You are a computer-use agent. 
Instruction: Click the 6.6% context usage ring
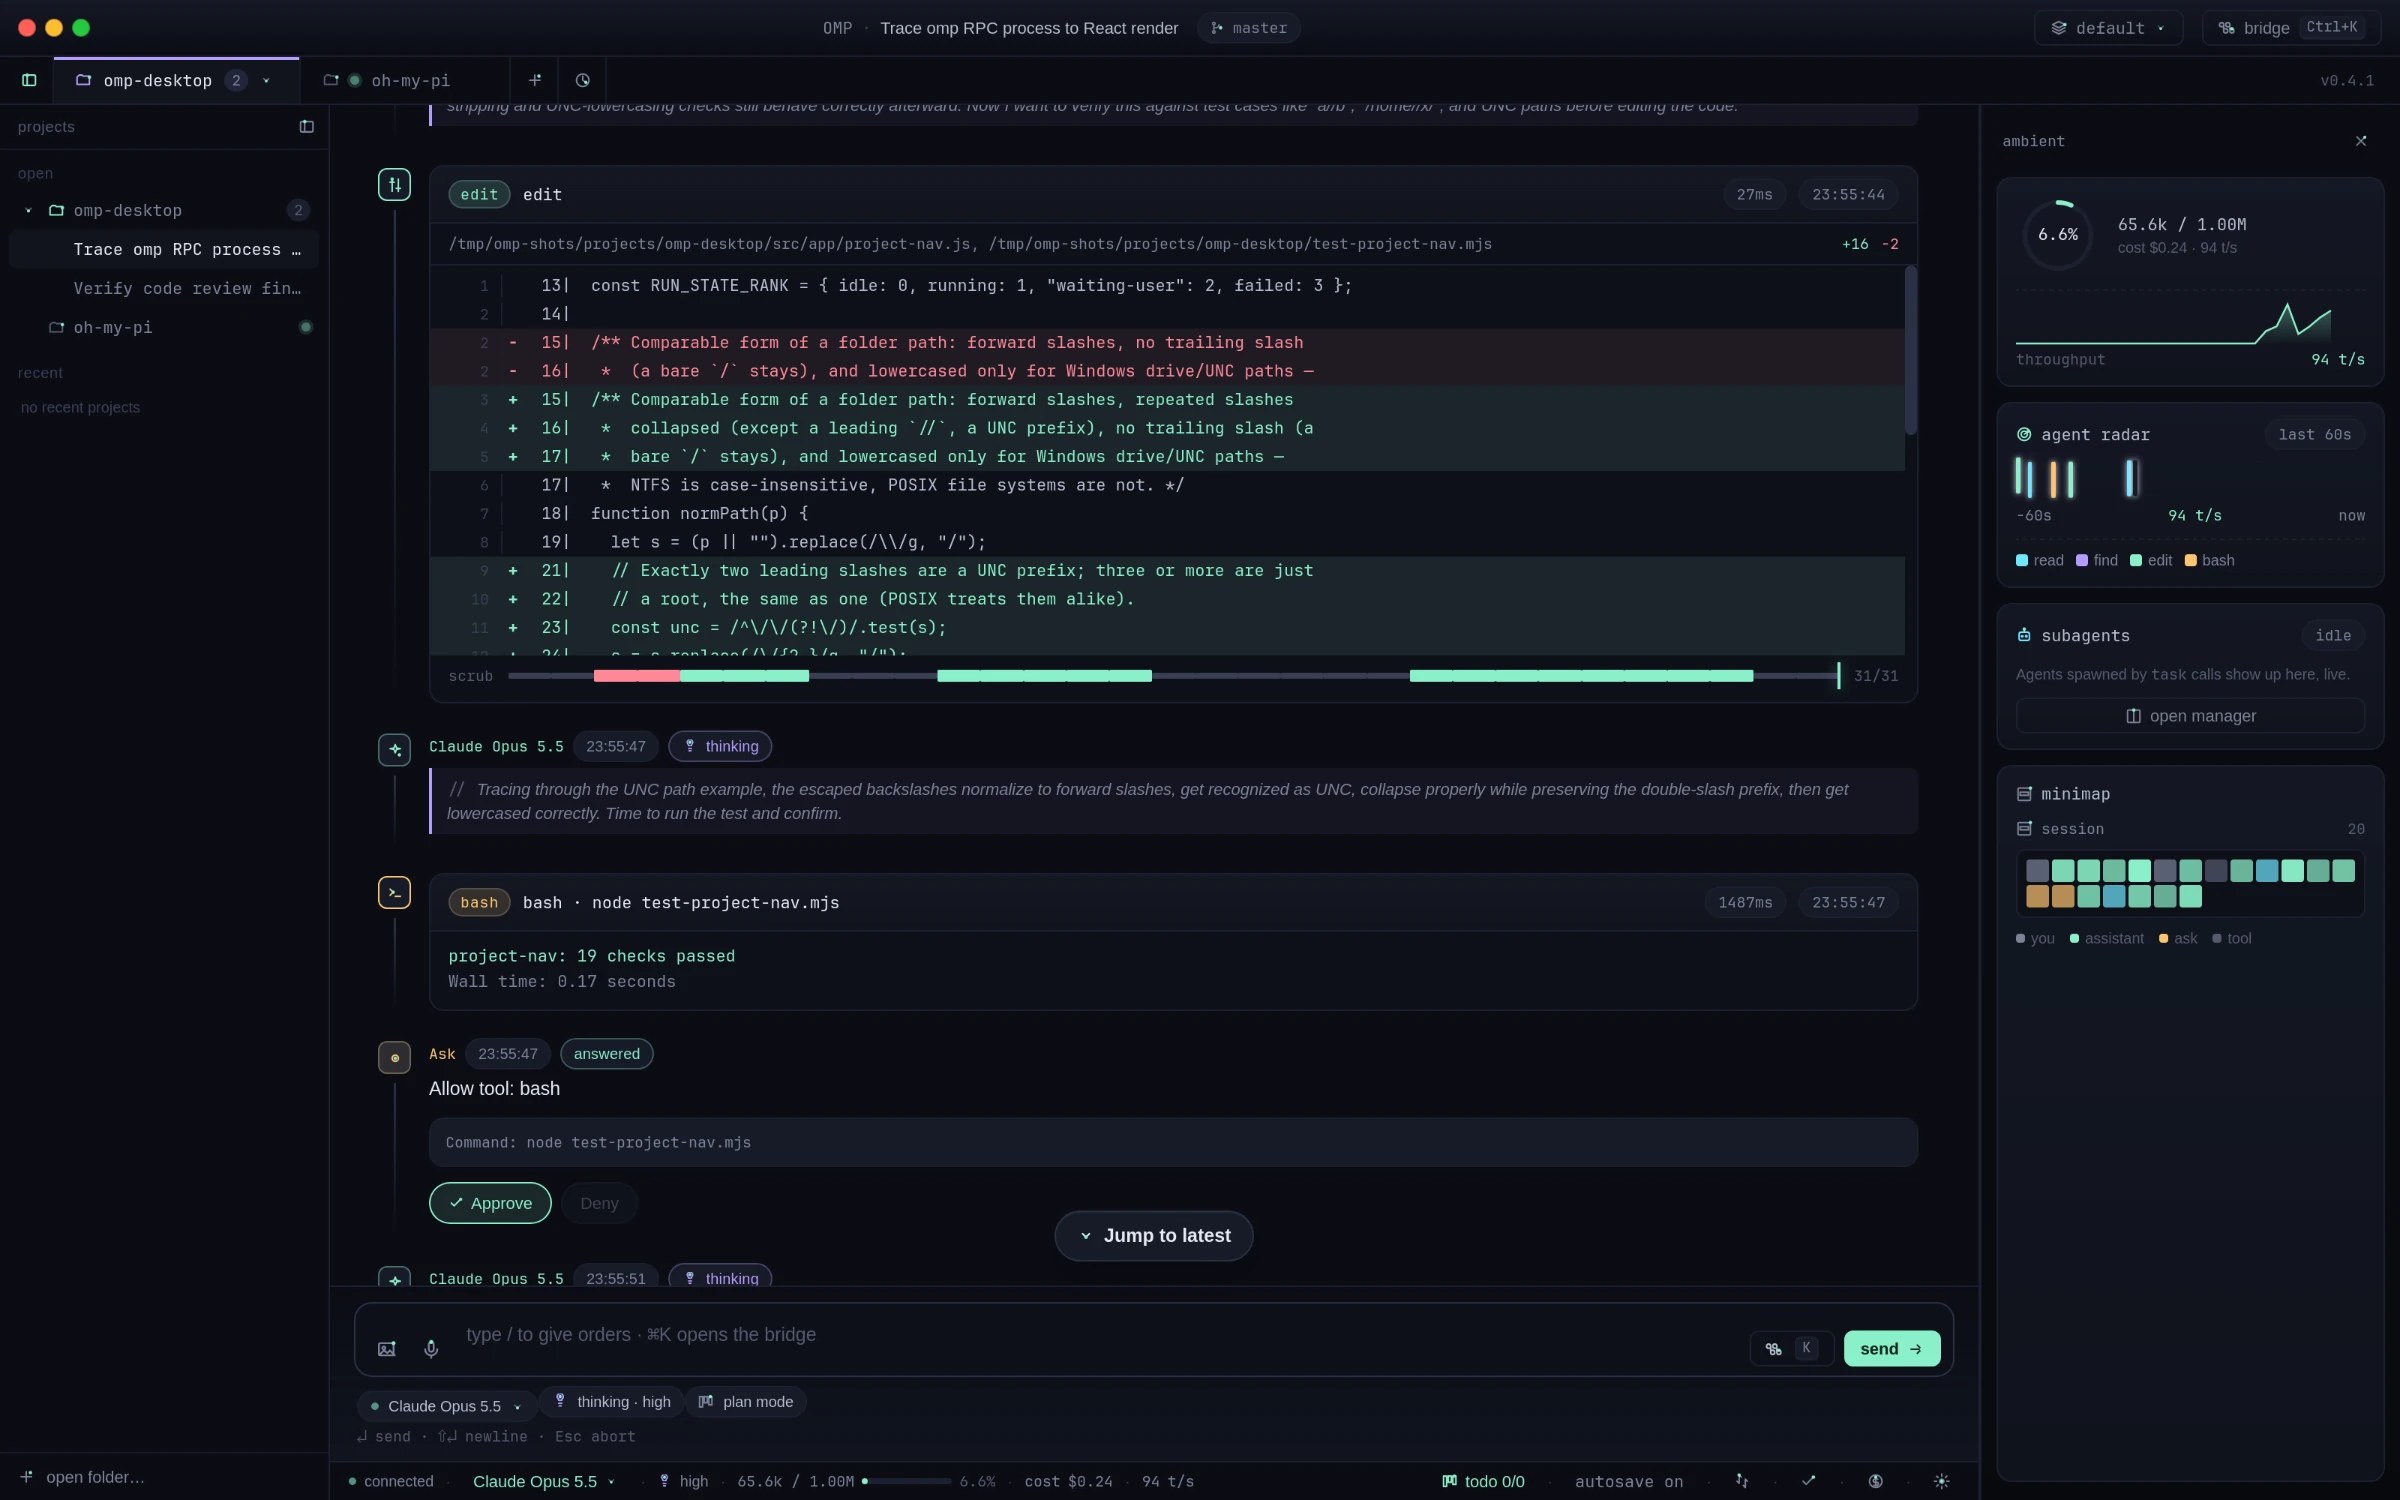(2058, 235)
